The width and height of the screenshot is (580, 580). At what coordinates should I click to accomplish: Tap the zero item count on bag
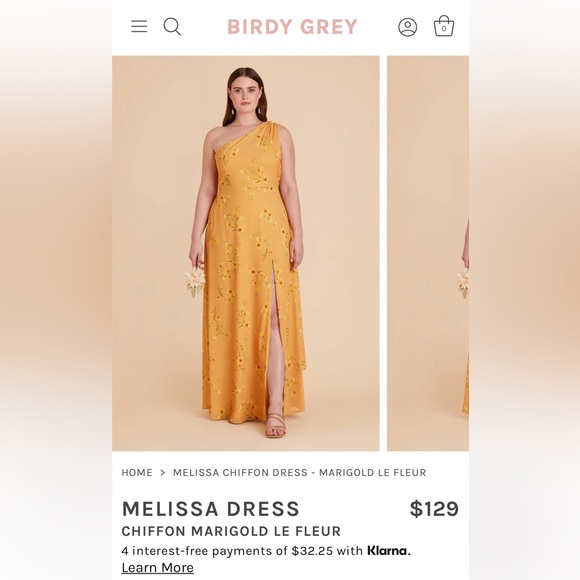point(444,28)
